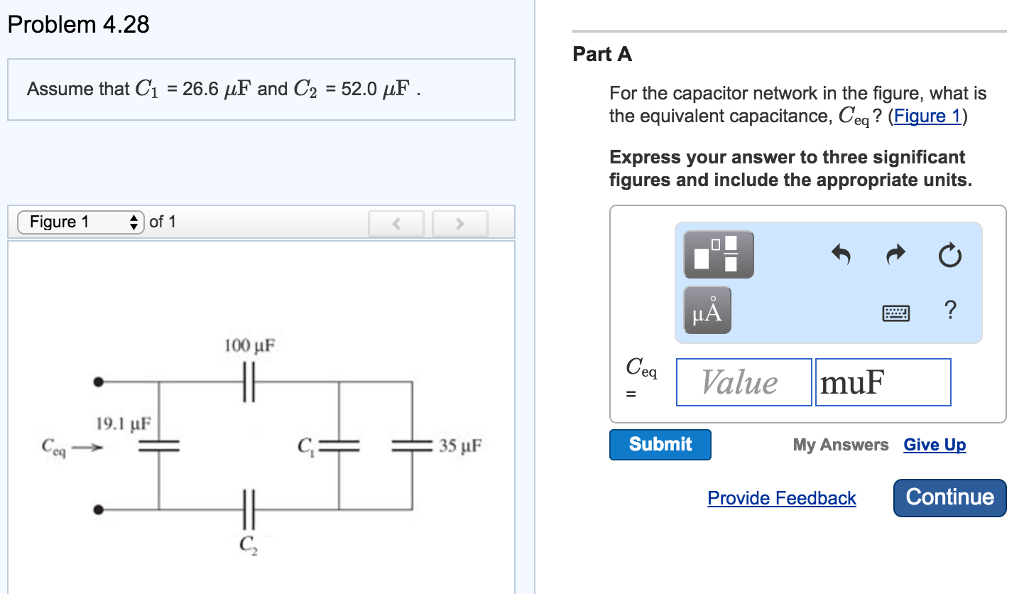Click the Figure 1 stepper arrows
Image resolution: width=1024 pixels, height=594 pixels.
point(136,222)
